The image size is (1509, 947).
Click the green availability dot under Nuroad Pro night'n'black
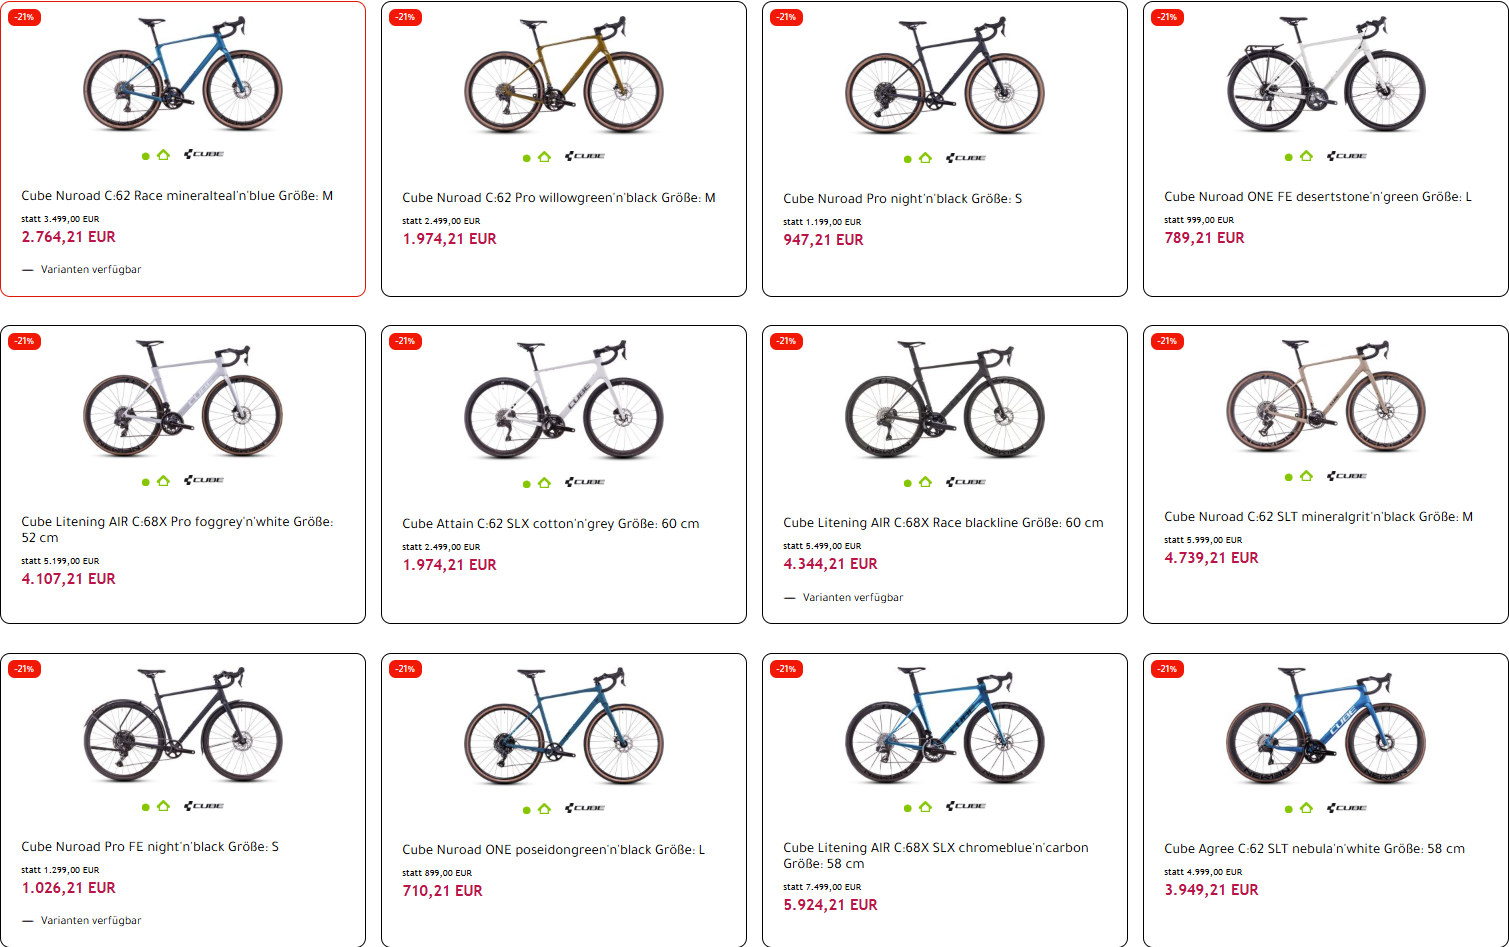(907, 159)
